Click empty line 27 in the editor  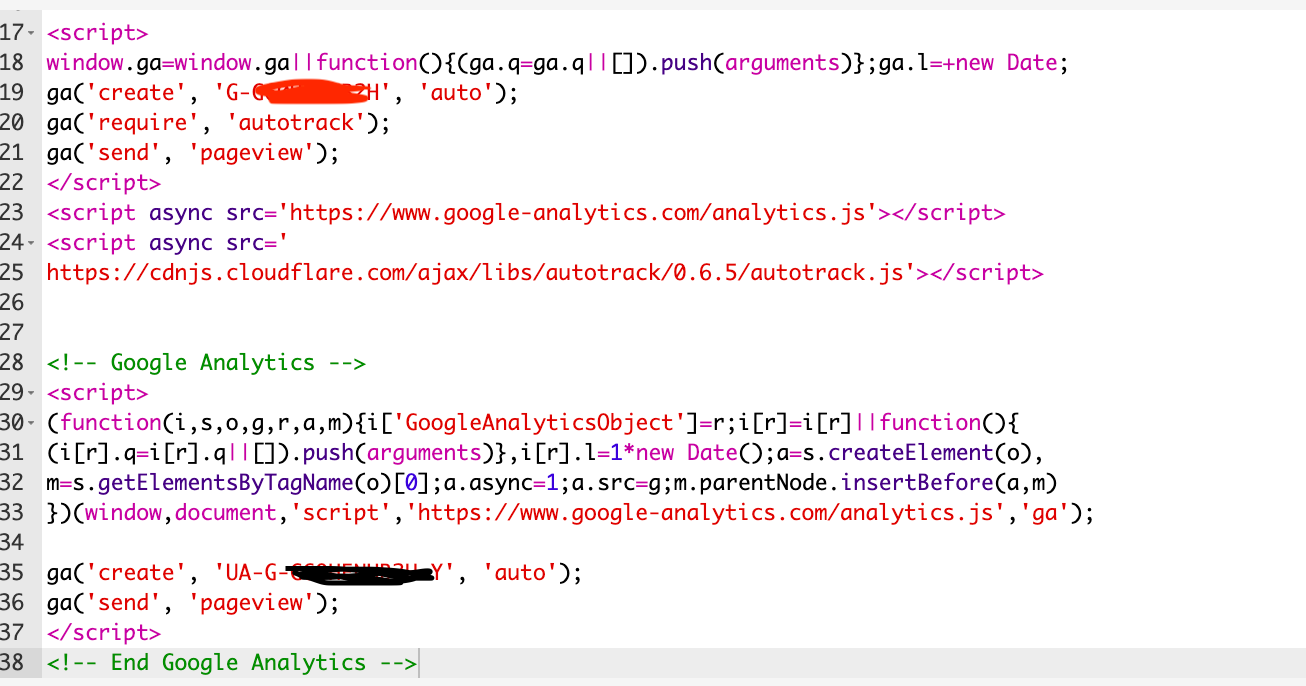(200, 332)
